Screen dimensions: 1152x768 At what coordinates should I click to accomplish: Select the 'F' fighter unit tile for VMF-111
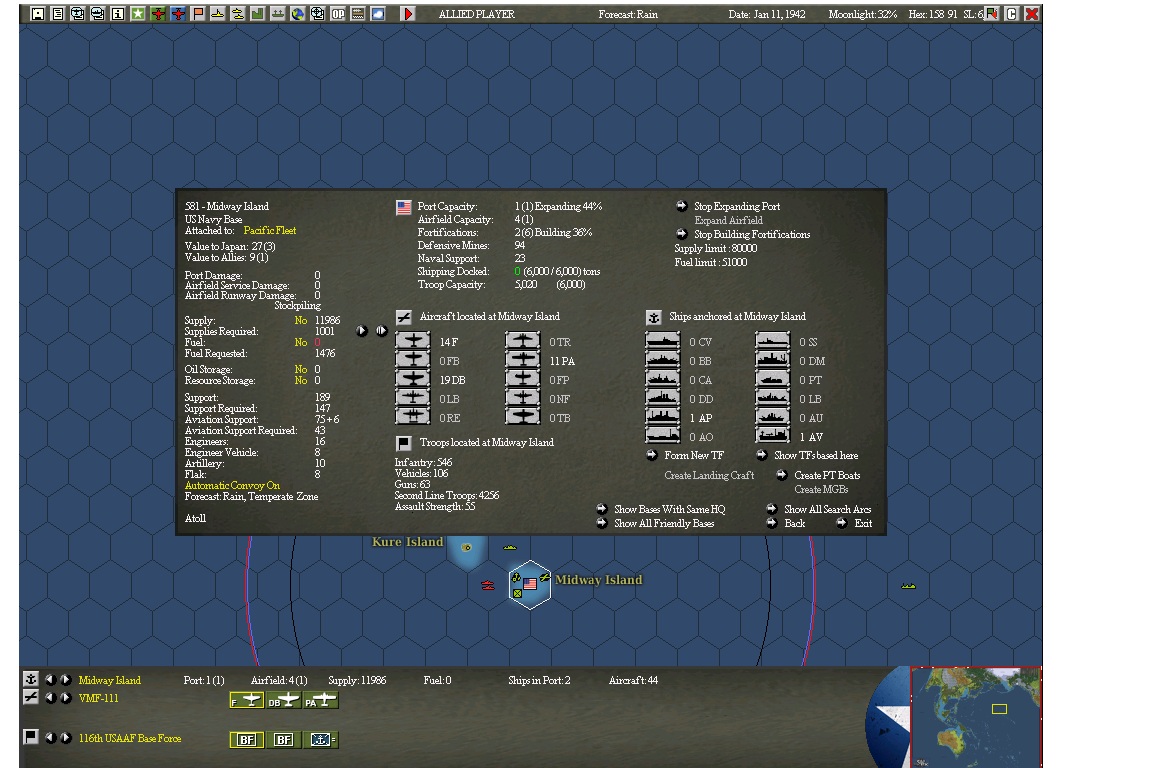[247, 700]
